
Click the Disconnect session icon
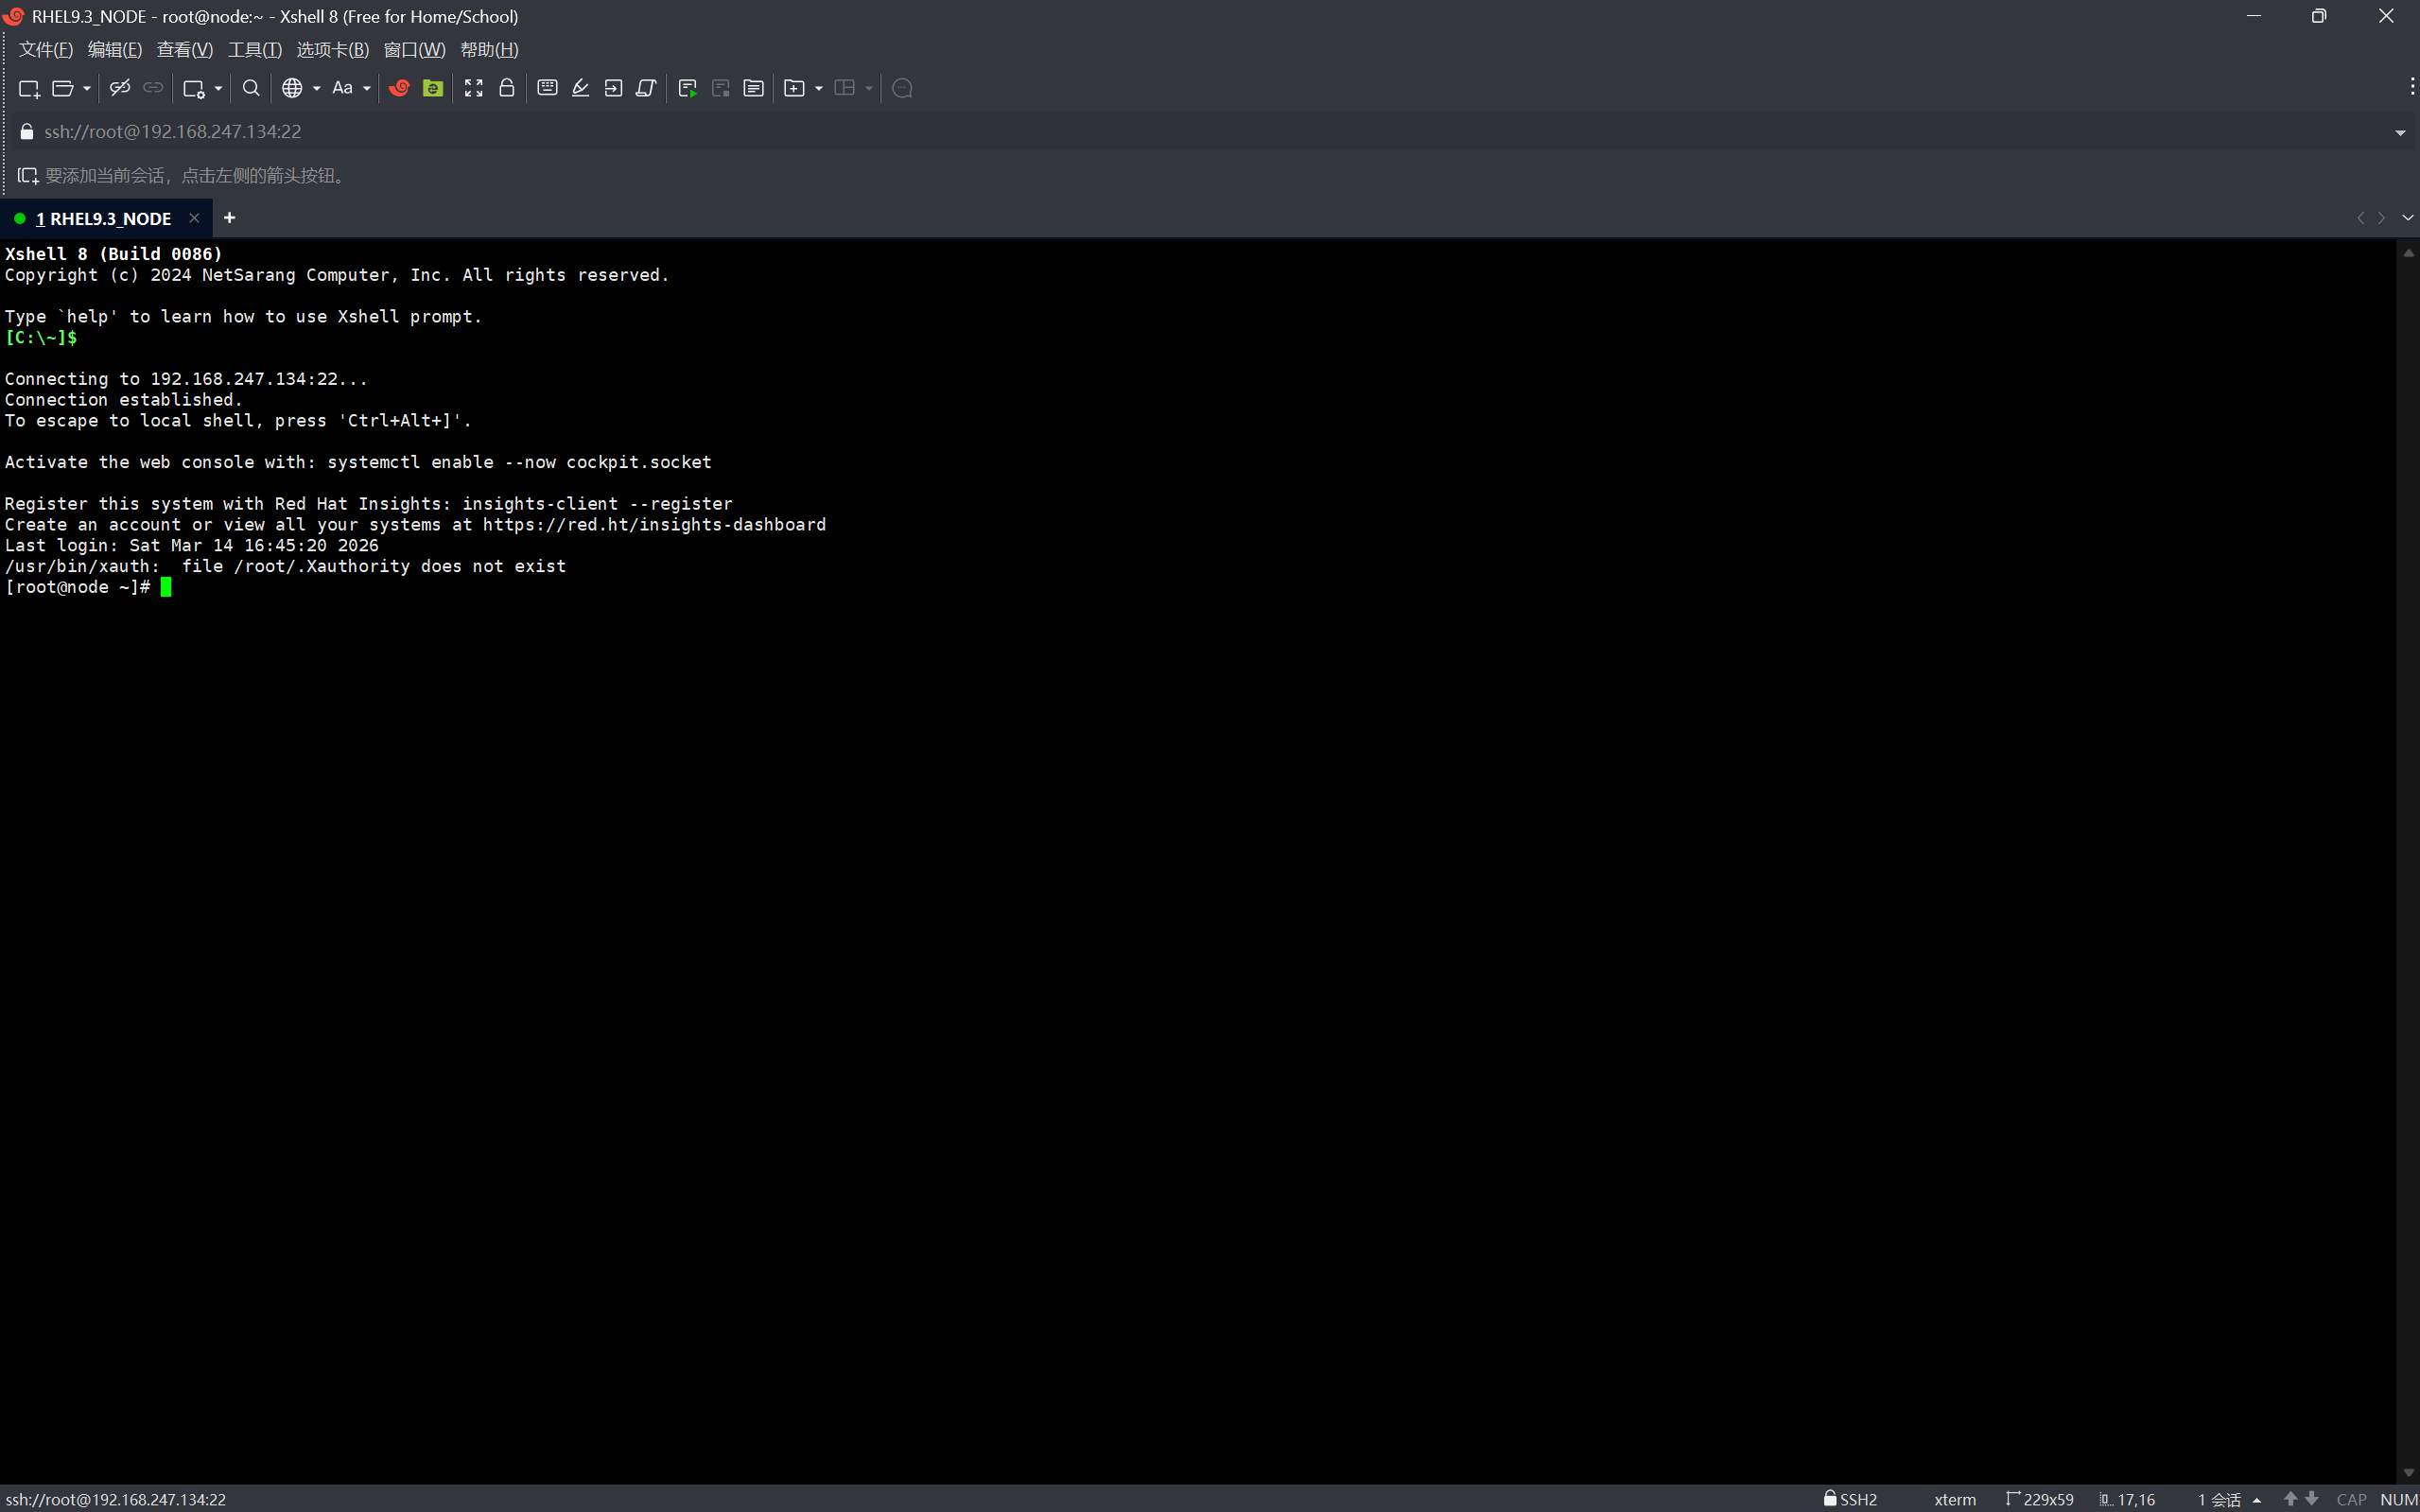point(120,89)
